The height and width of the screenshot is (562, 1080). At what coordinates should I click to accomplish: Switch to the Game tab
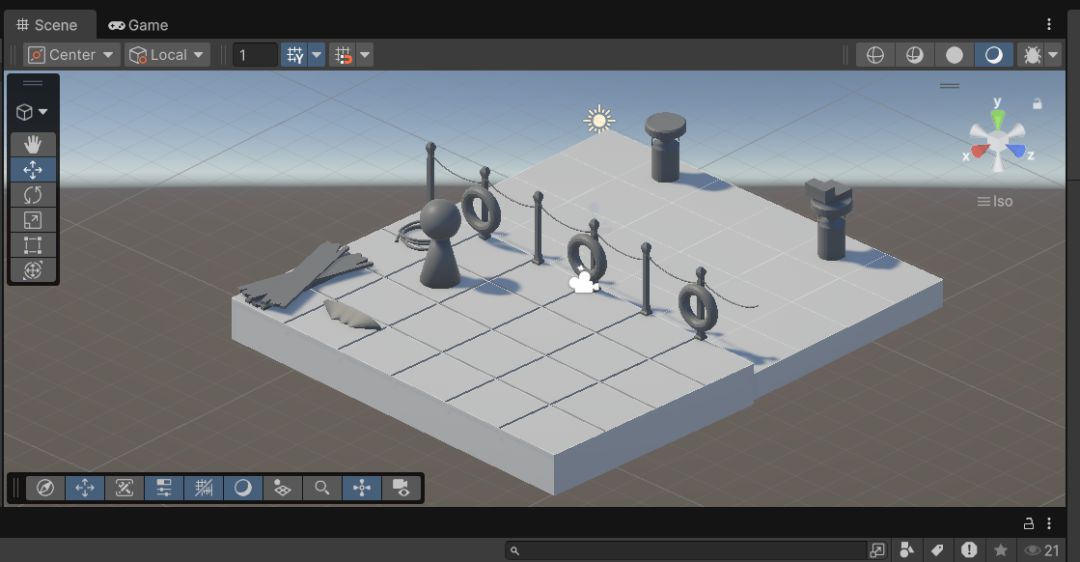[138, 25]
